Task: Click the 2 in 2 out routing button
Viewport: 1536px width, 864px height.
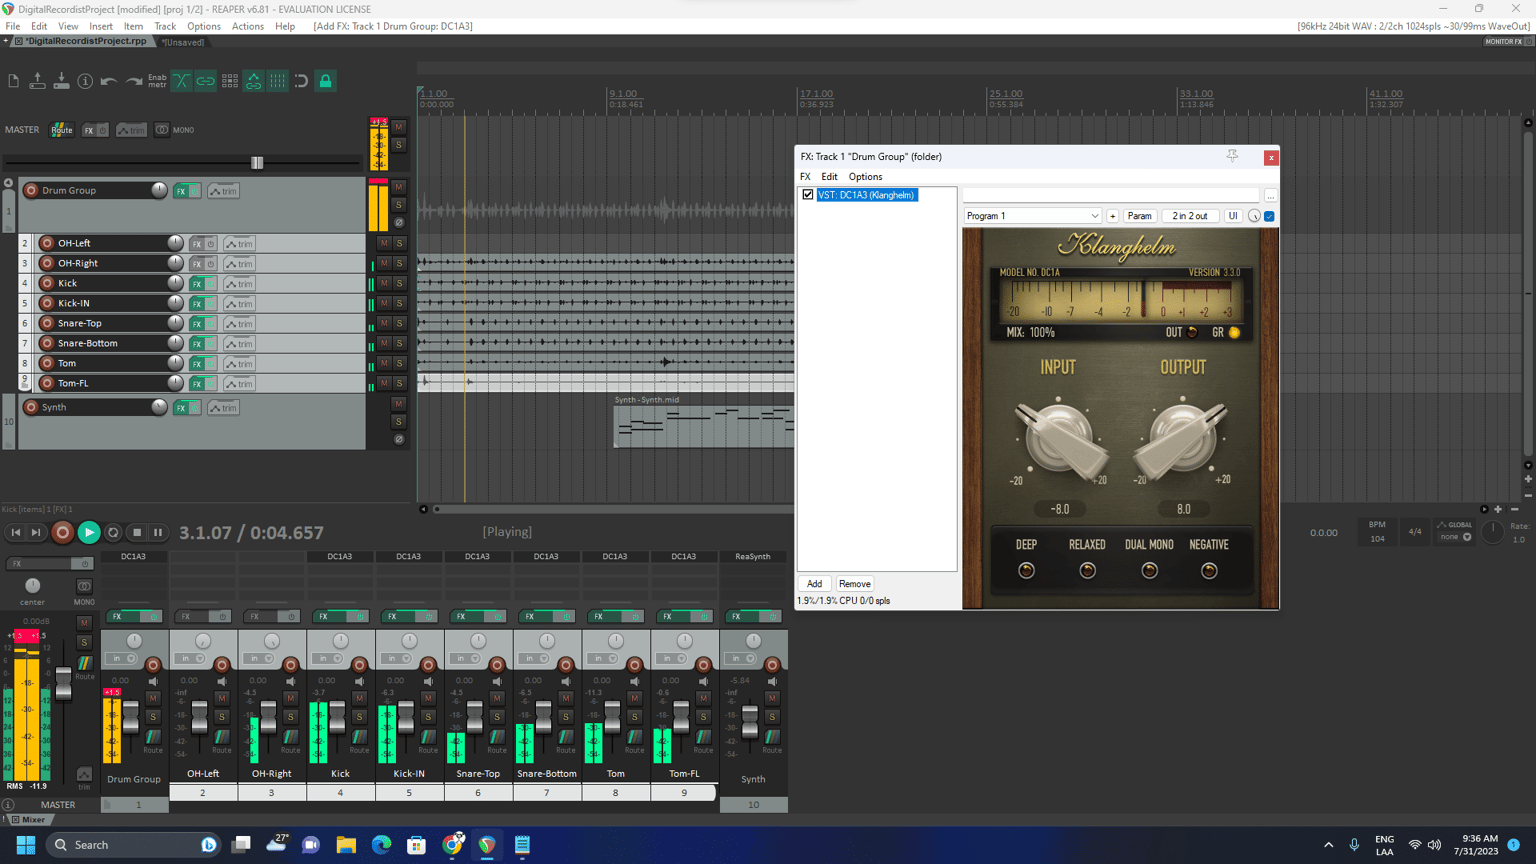Action: (x=1189, y=216)
